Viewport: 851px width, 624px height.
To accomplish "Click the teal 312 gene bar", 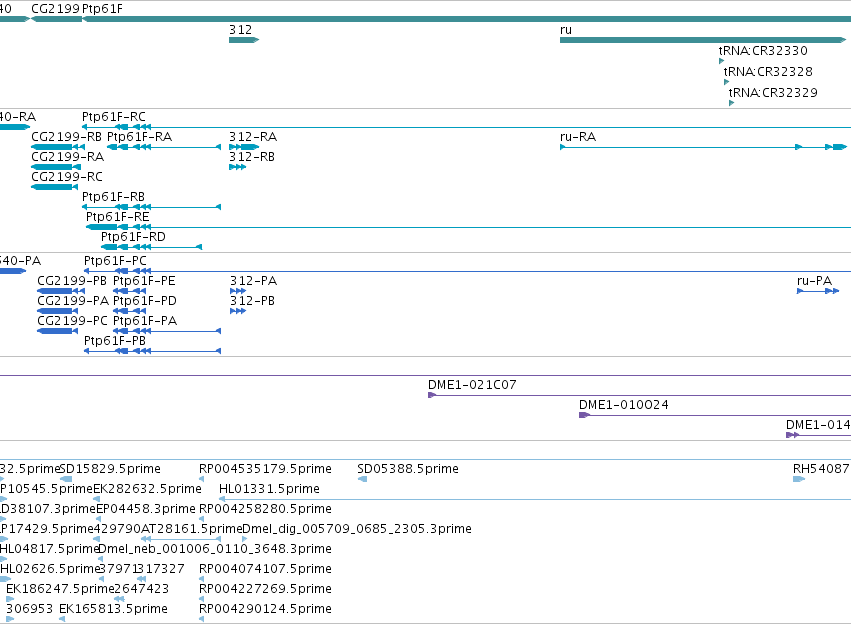I will click(x=244, y=40).
